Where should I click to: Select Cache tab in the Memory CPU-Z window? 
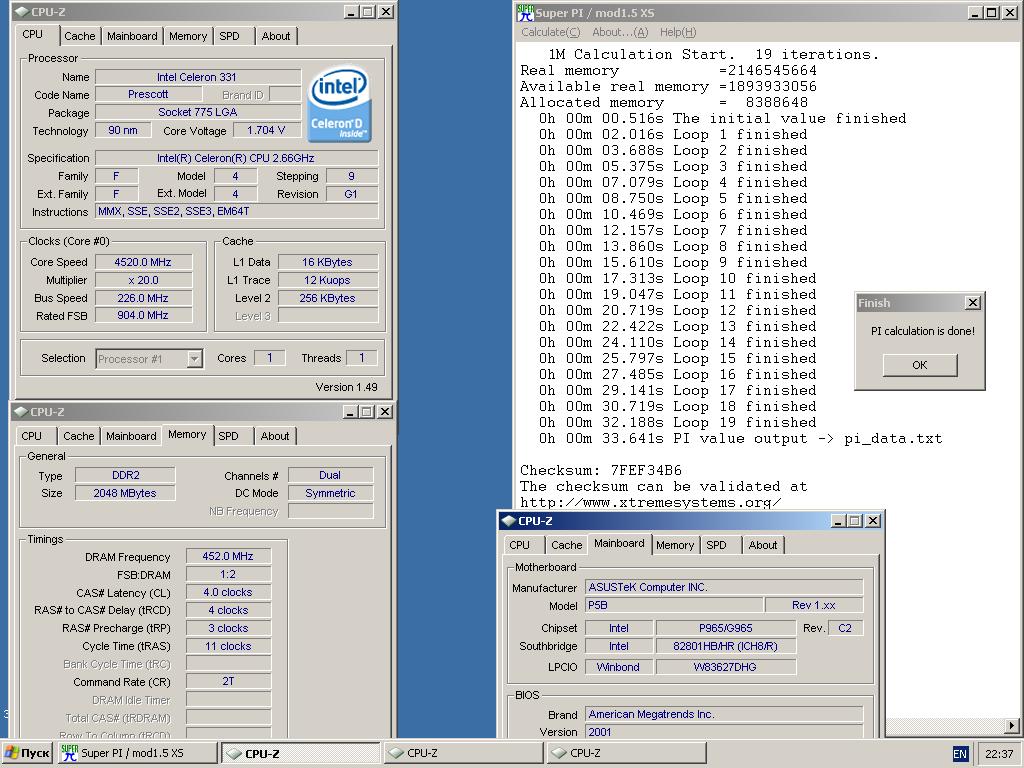pos(78,436)
